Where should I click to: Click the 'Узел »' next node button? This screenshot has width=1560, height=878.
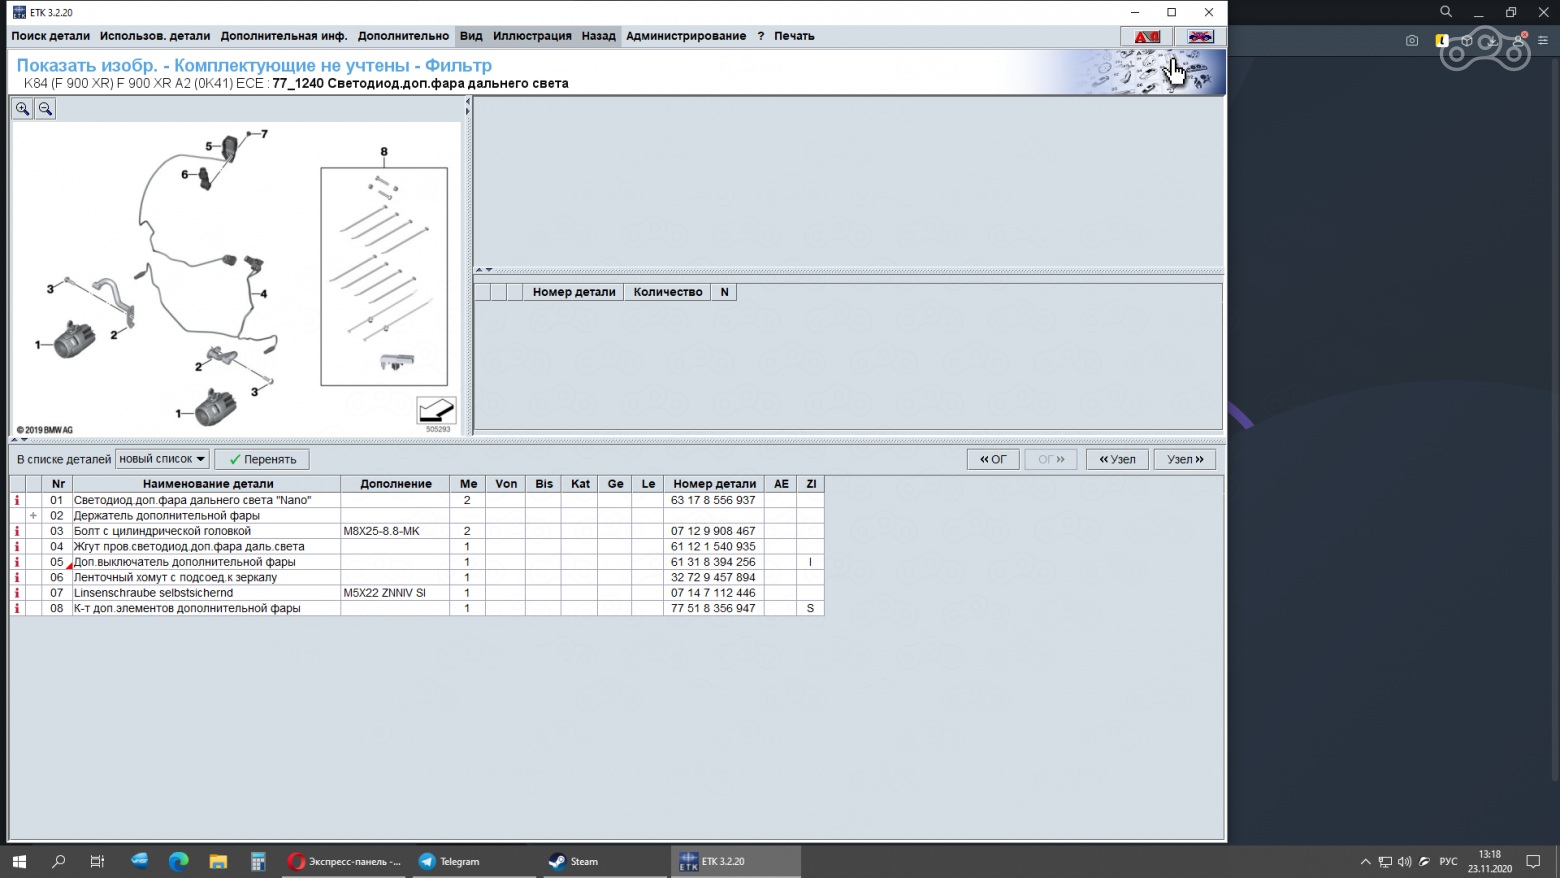pyautogui.click(x=1185, y=459)
